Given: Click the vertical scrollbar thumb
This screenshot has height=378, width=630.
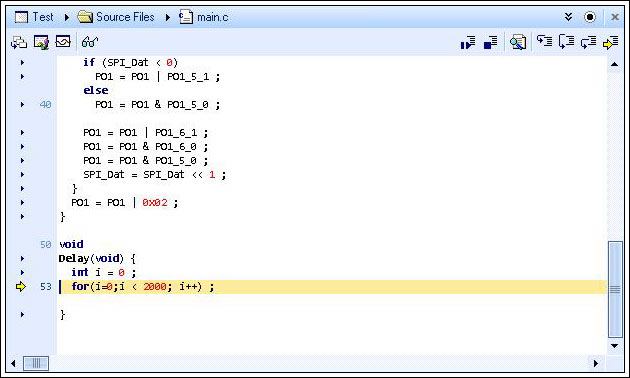Looking at the screenshot, I should 615,289.
